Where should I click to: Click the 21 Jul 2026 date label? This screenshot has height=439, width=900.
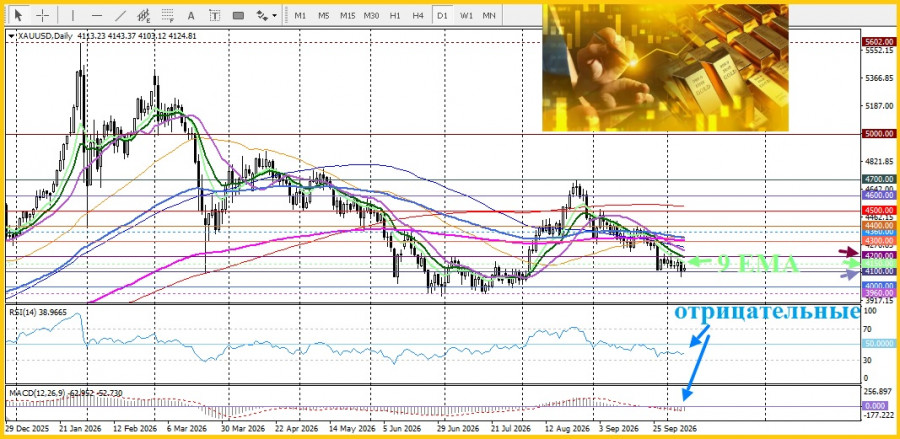pos(510,429)
